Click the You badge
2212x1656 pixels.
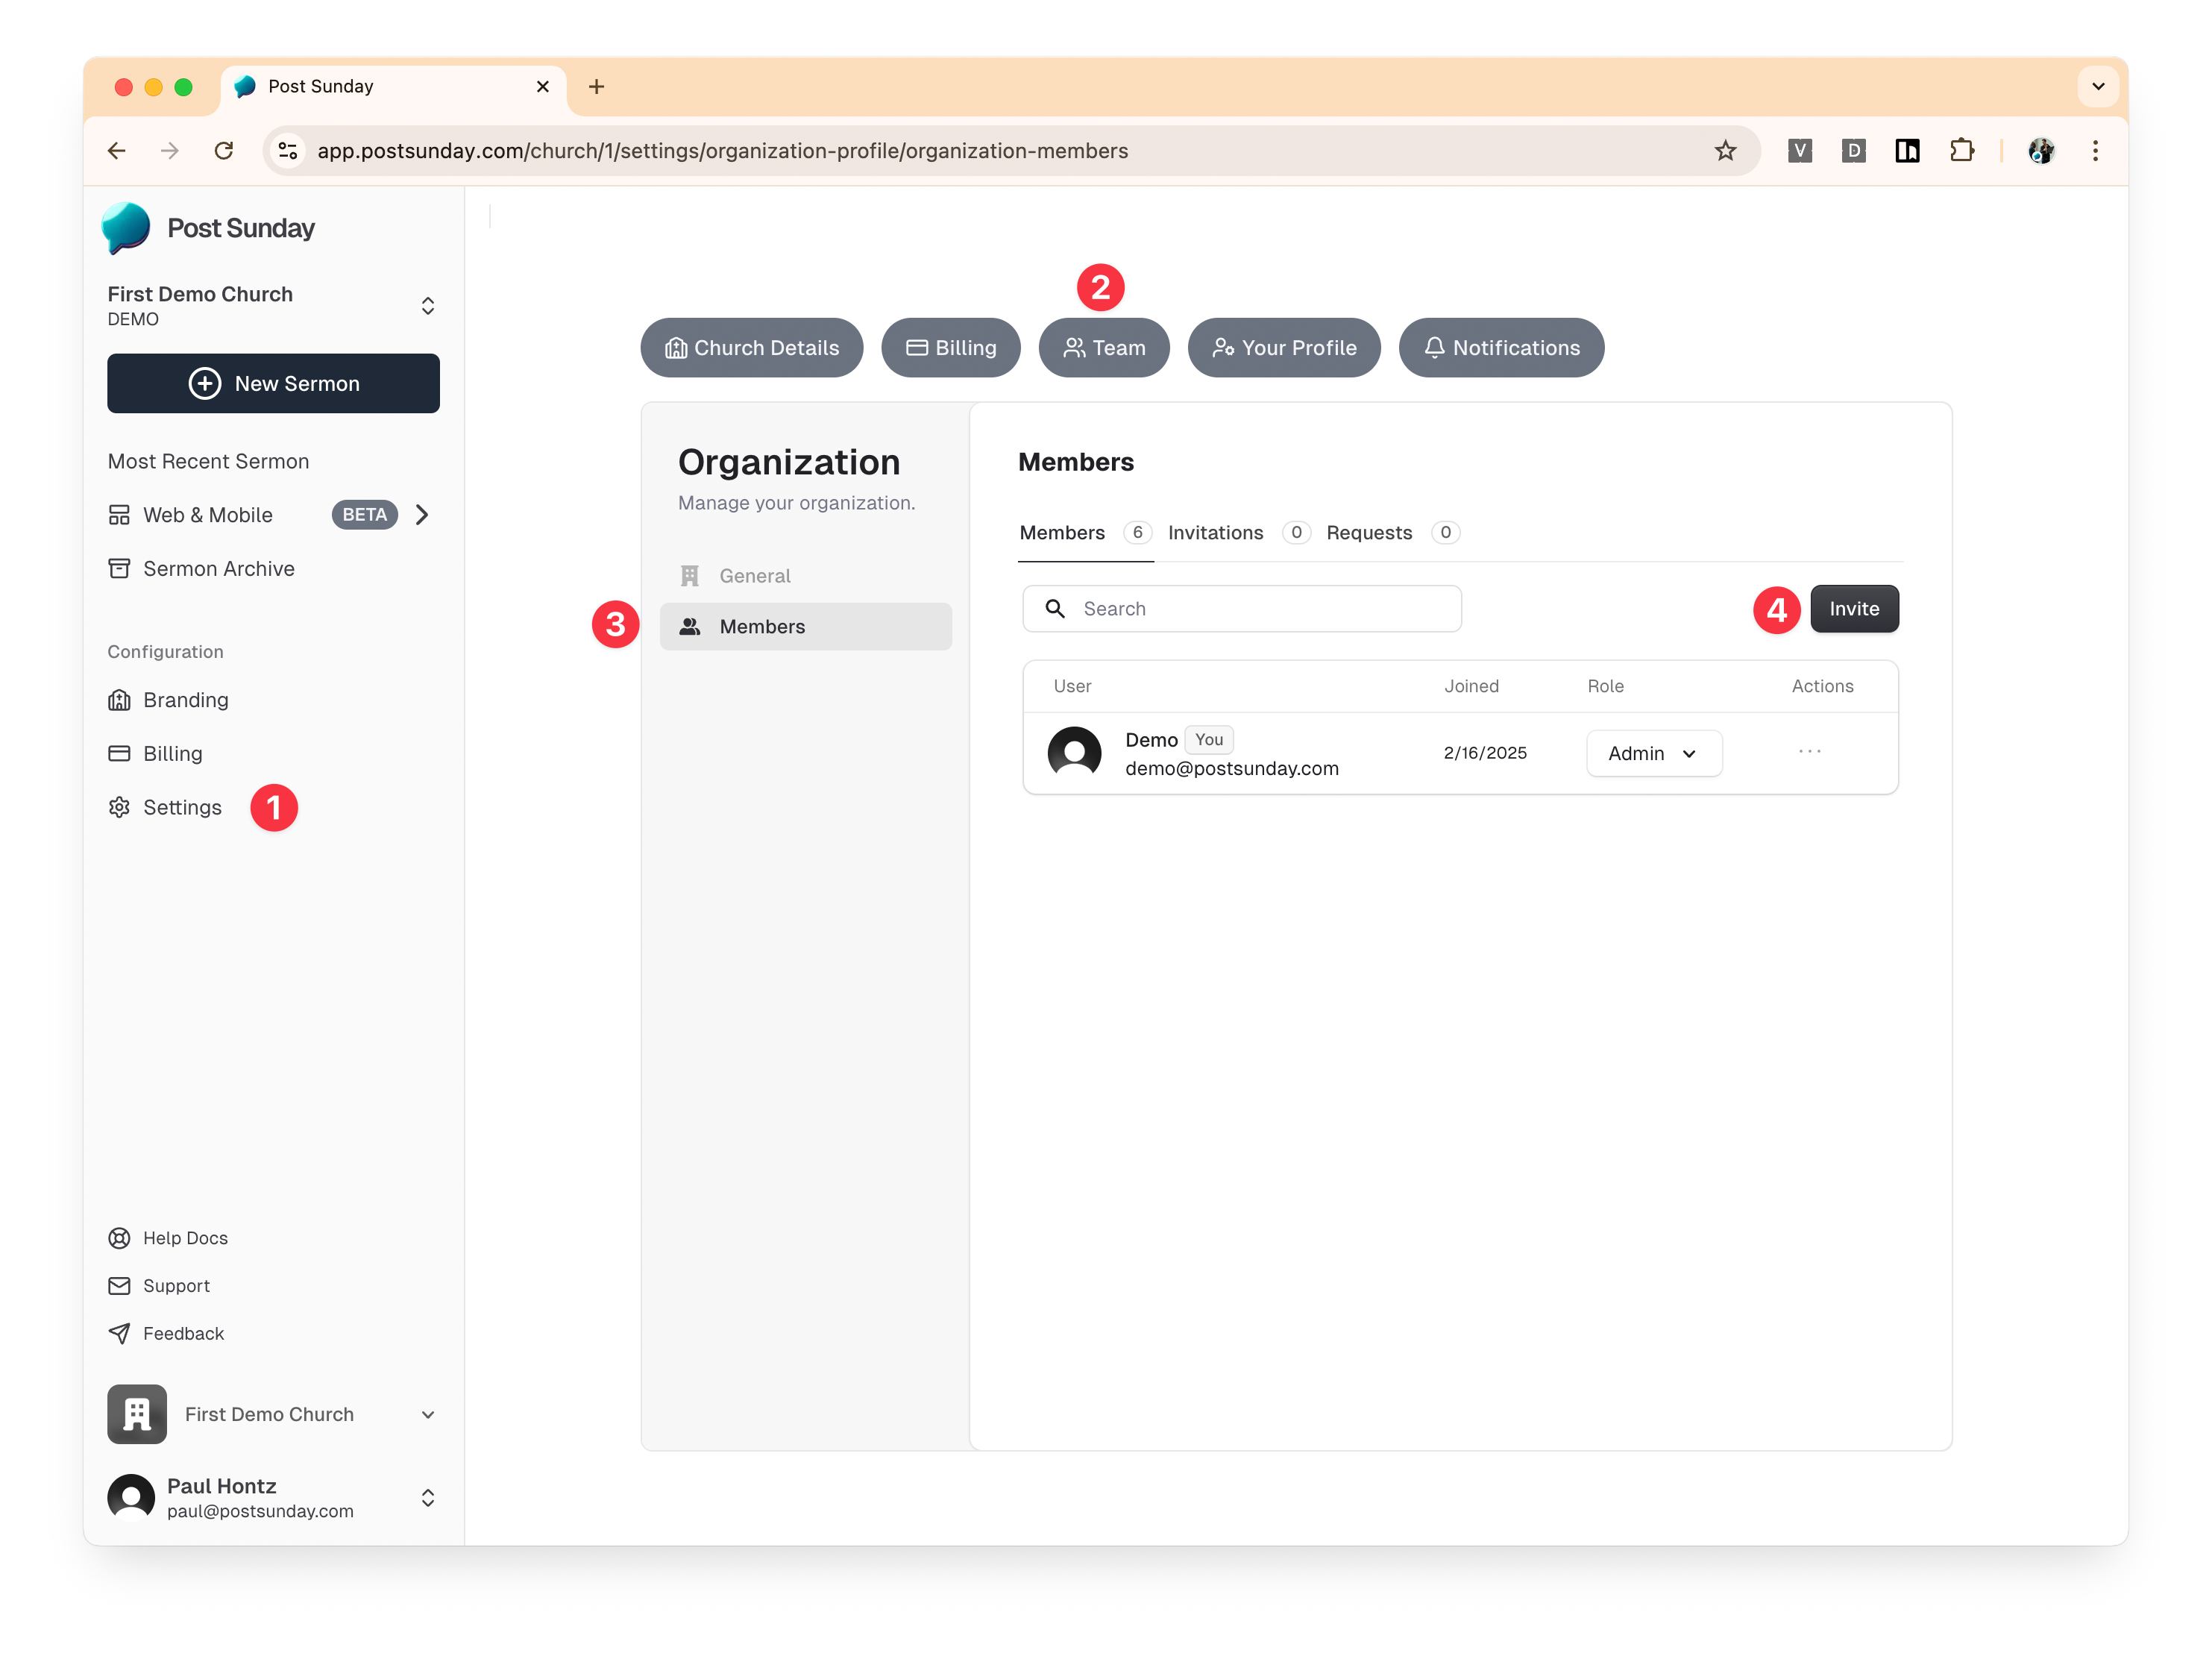tap(1209, 740)
